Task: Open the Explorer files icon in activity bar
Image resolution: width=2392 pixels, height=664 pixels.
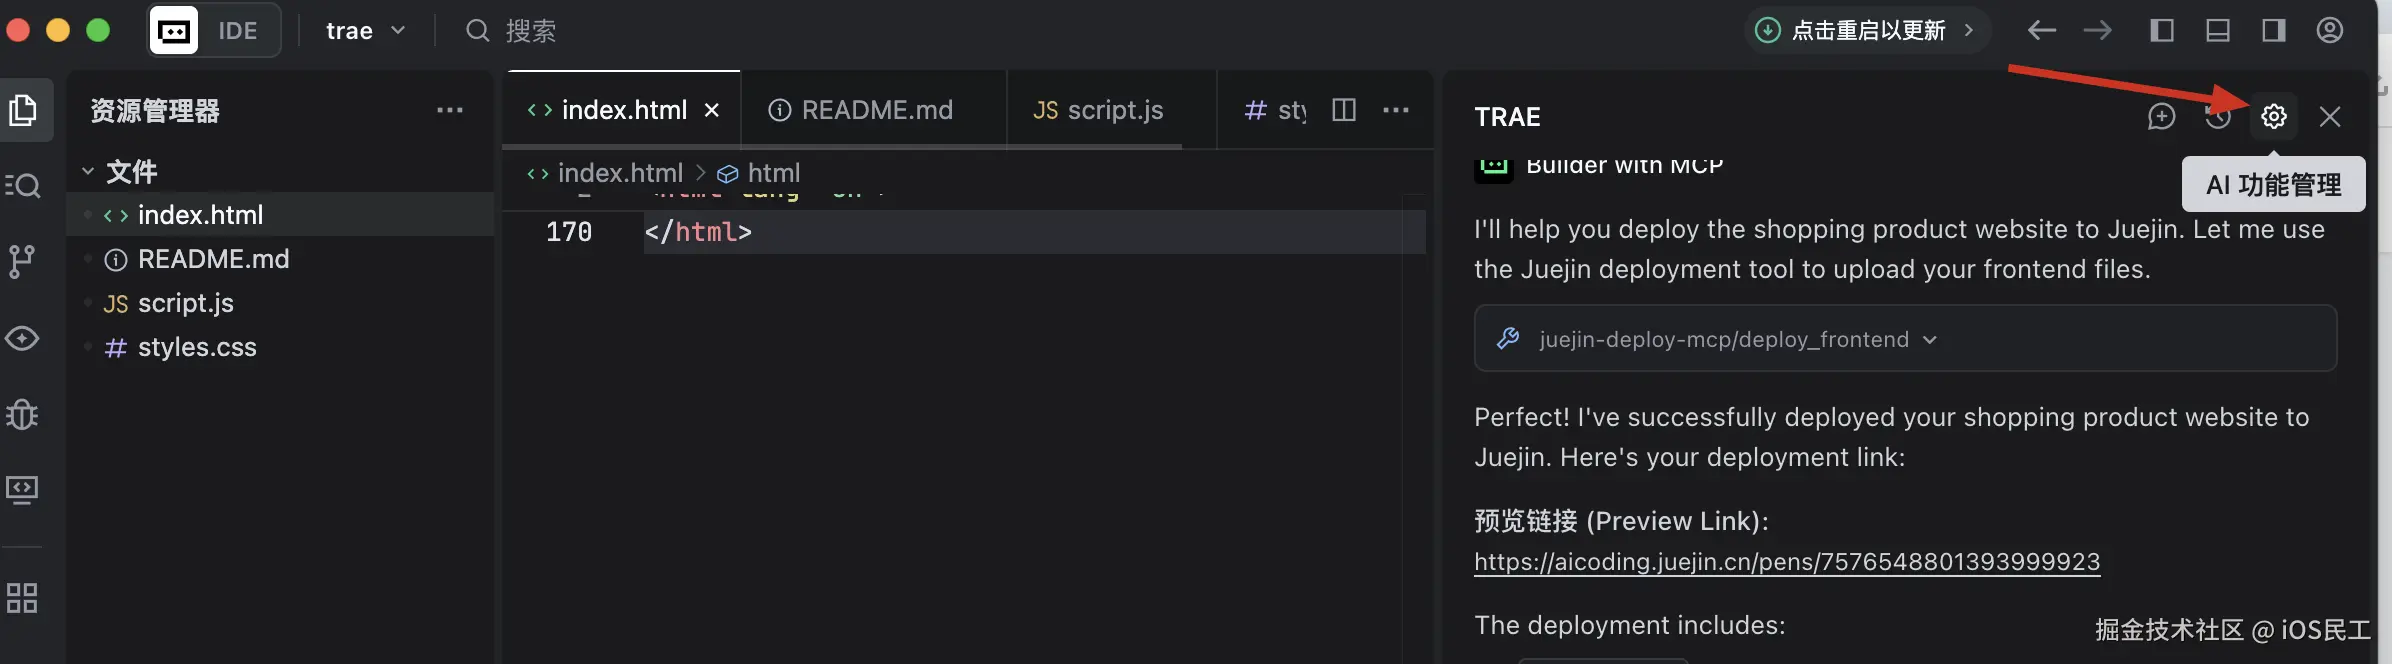Action: pos(23,110)
